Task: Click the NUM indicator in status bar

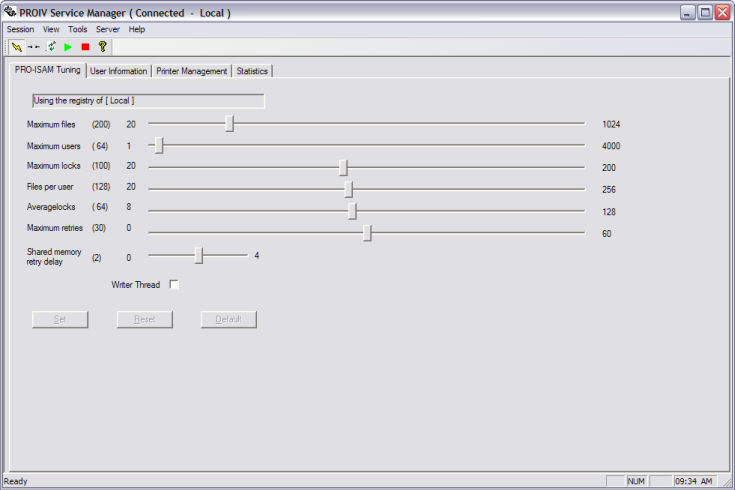Action: (x=636, y=481)
